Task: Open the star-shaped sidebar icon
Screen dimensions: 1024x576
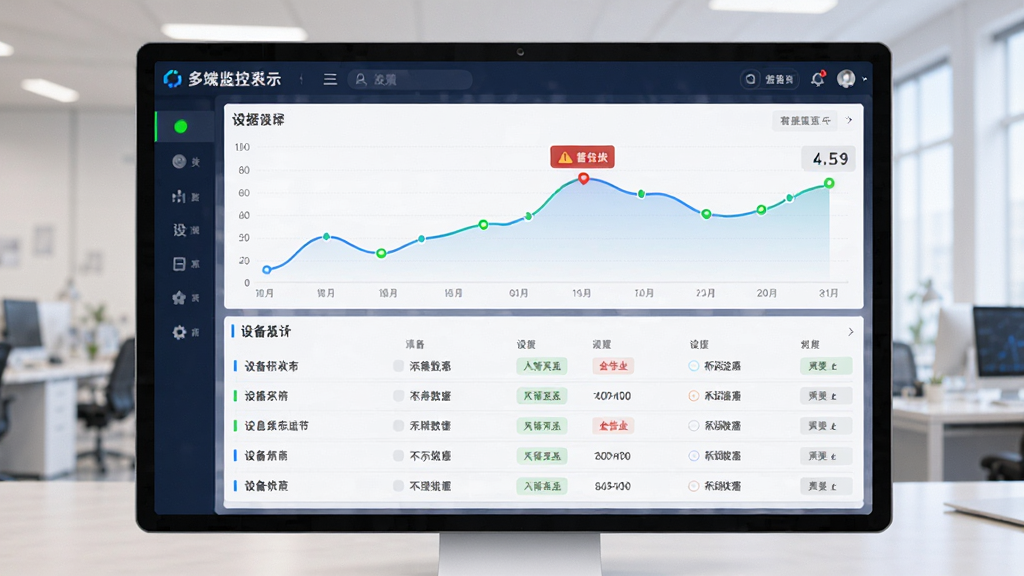Action: 179,298
